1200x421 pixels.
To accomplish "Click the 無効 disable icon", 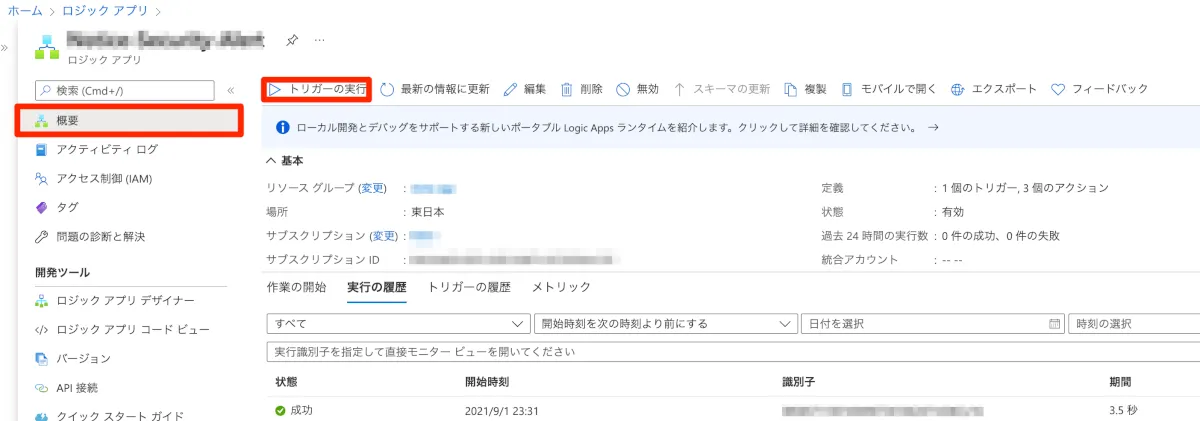I will [x=623, y=89].
